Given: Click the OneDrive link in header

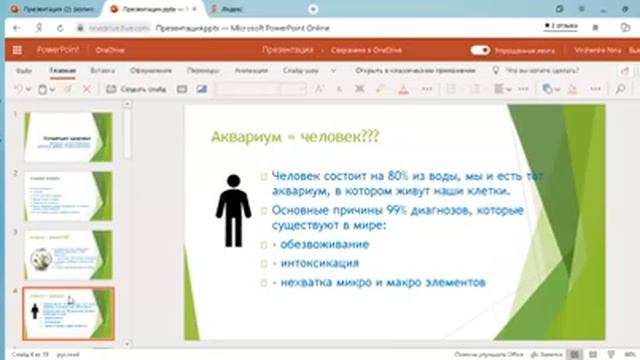Looking at the screenshot, I should coord(110,50).
